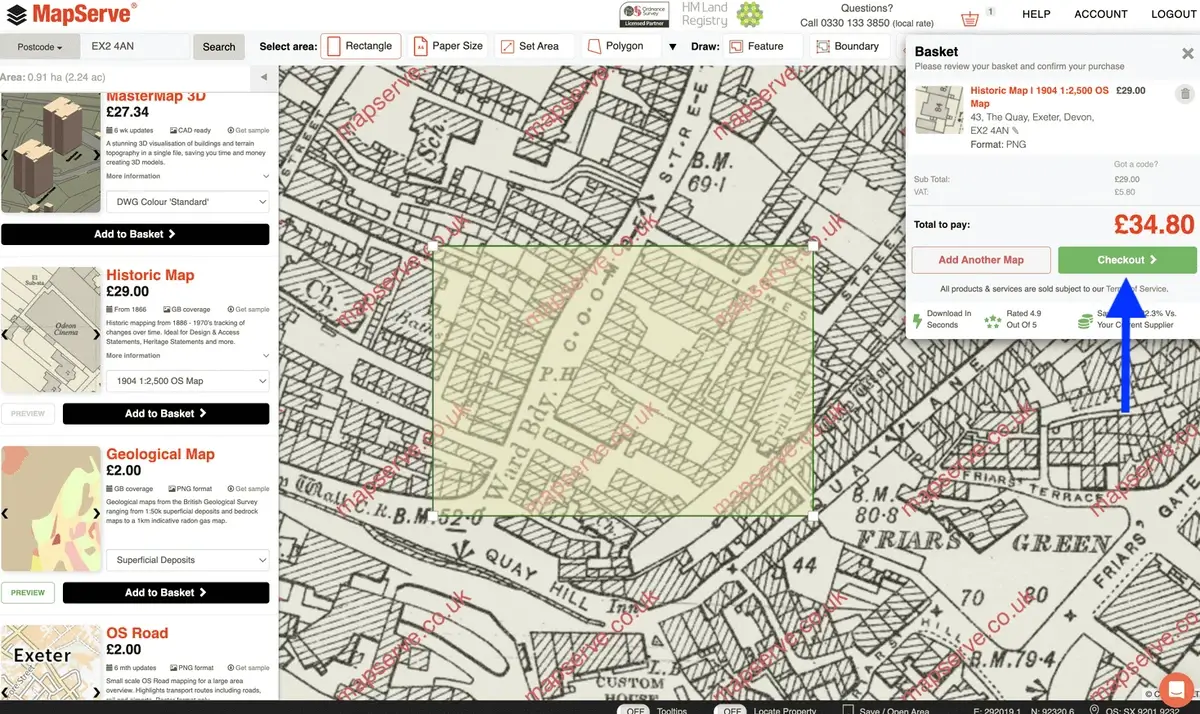The image size is (1200, 714).
Task: Show next Geological Map image
Action: (96, 513)
